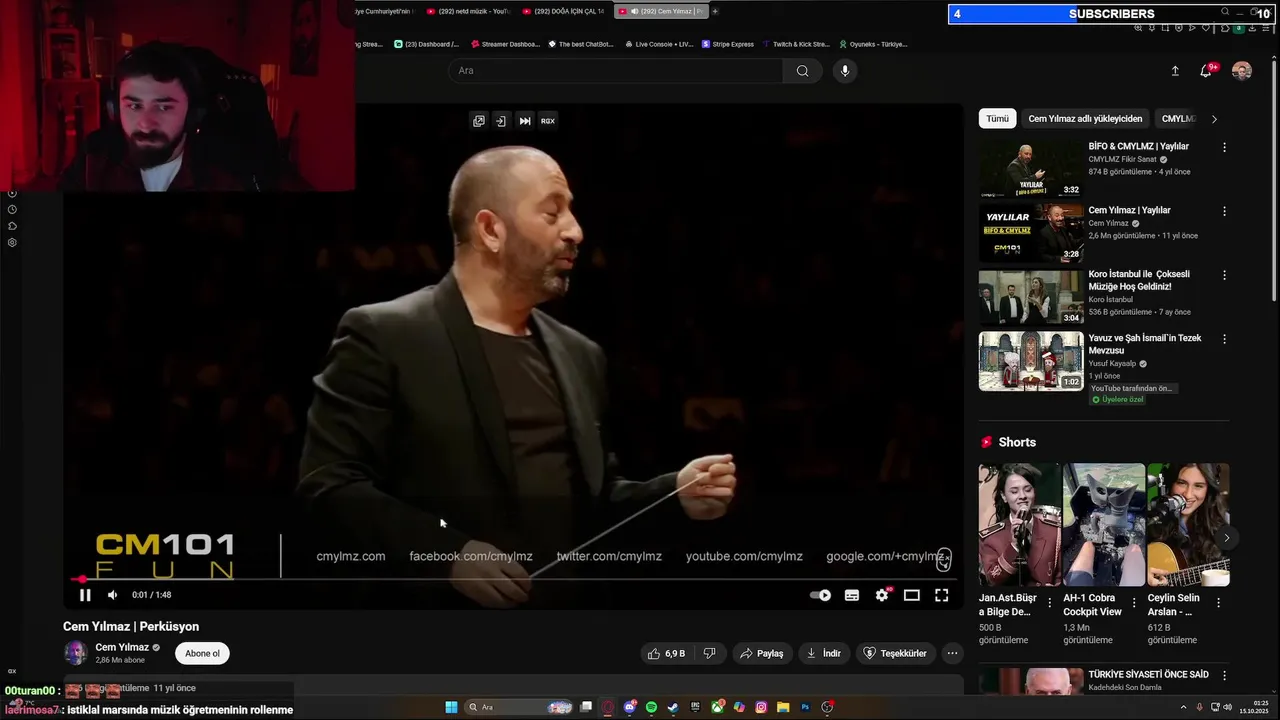Dislike the Cem Yılmaz video

709,653
